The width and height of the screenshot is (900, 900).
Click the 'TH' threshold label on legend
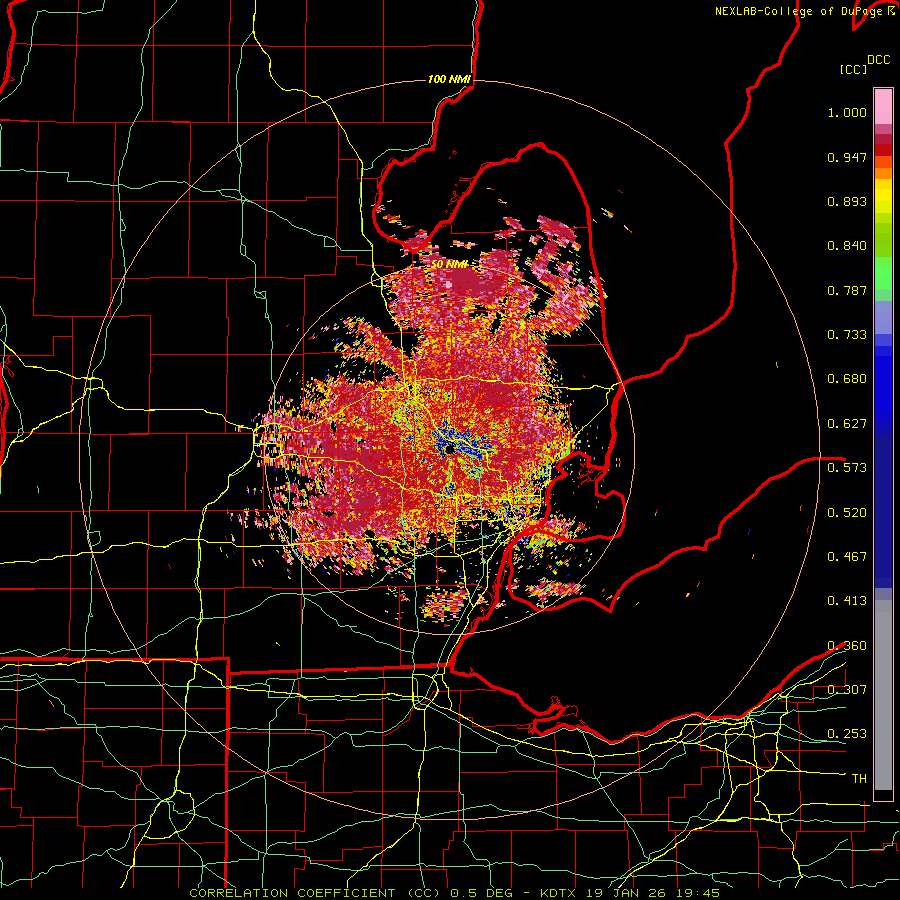point(859,779)
